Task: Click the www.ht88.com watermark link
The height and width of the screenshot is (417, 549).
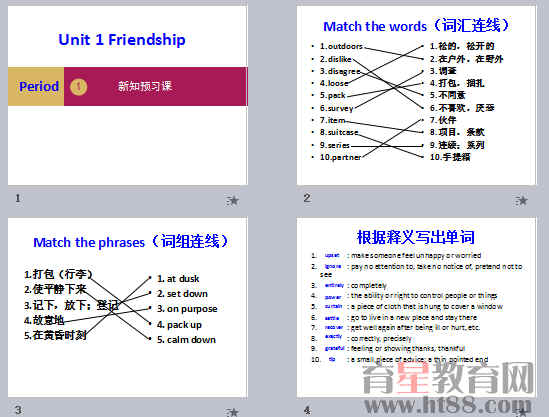Action: pos(448,405)
